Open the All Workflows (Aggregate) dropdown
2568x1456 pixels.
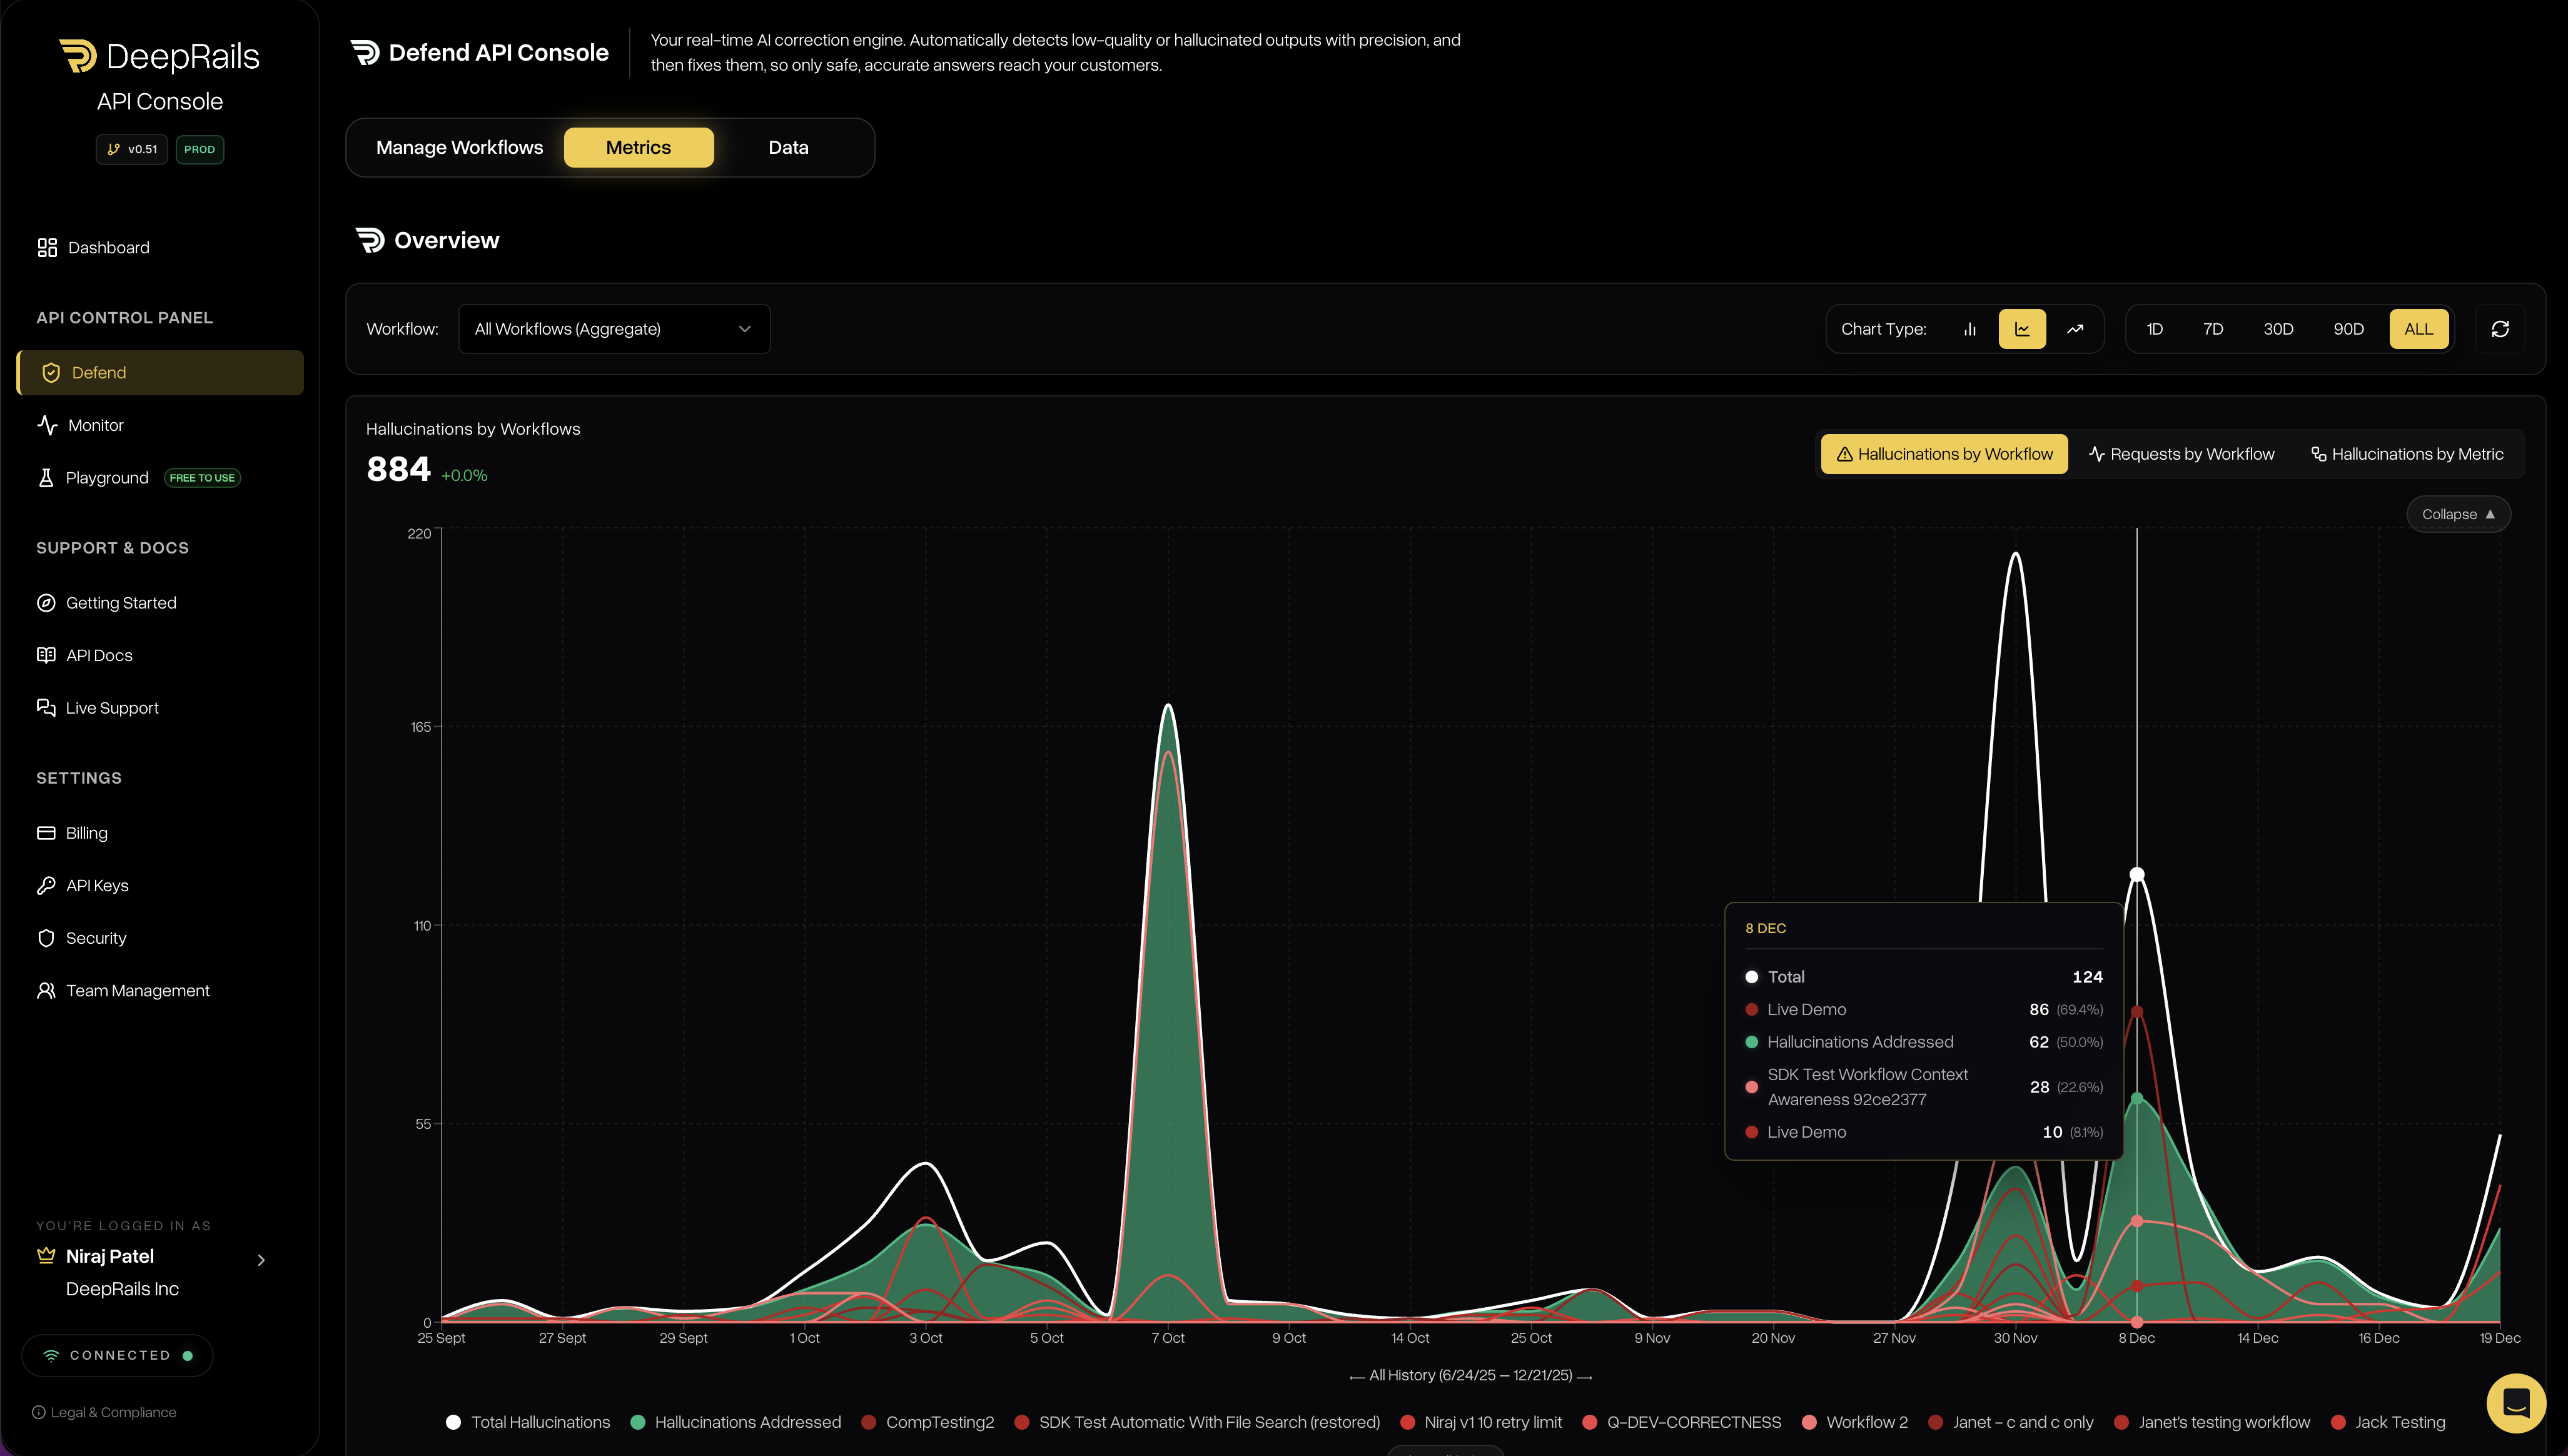coord(613,329)
